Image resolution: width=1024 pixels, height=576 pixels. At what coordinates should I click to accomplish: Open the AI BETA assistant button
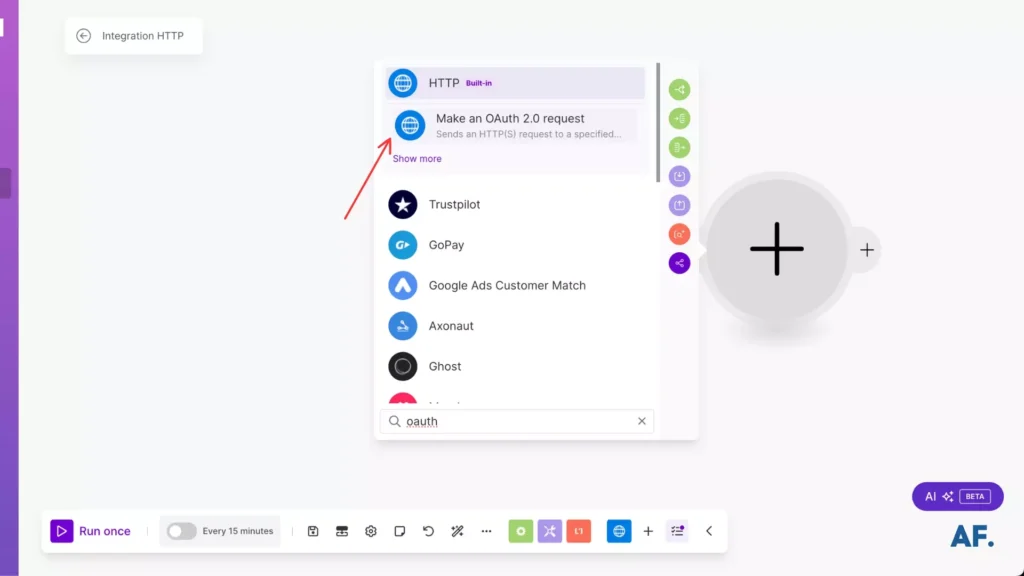point(957,496)
